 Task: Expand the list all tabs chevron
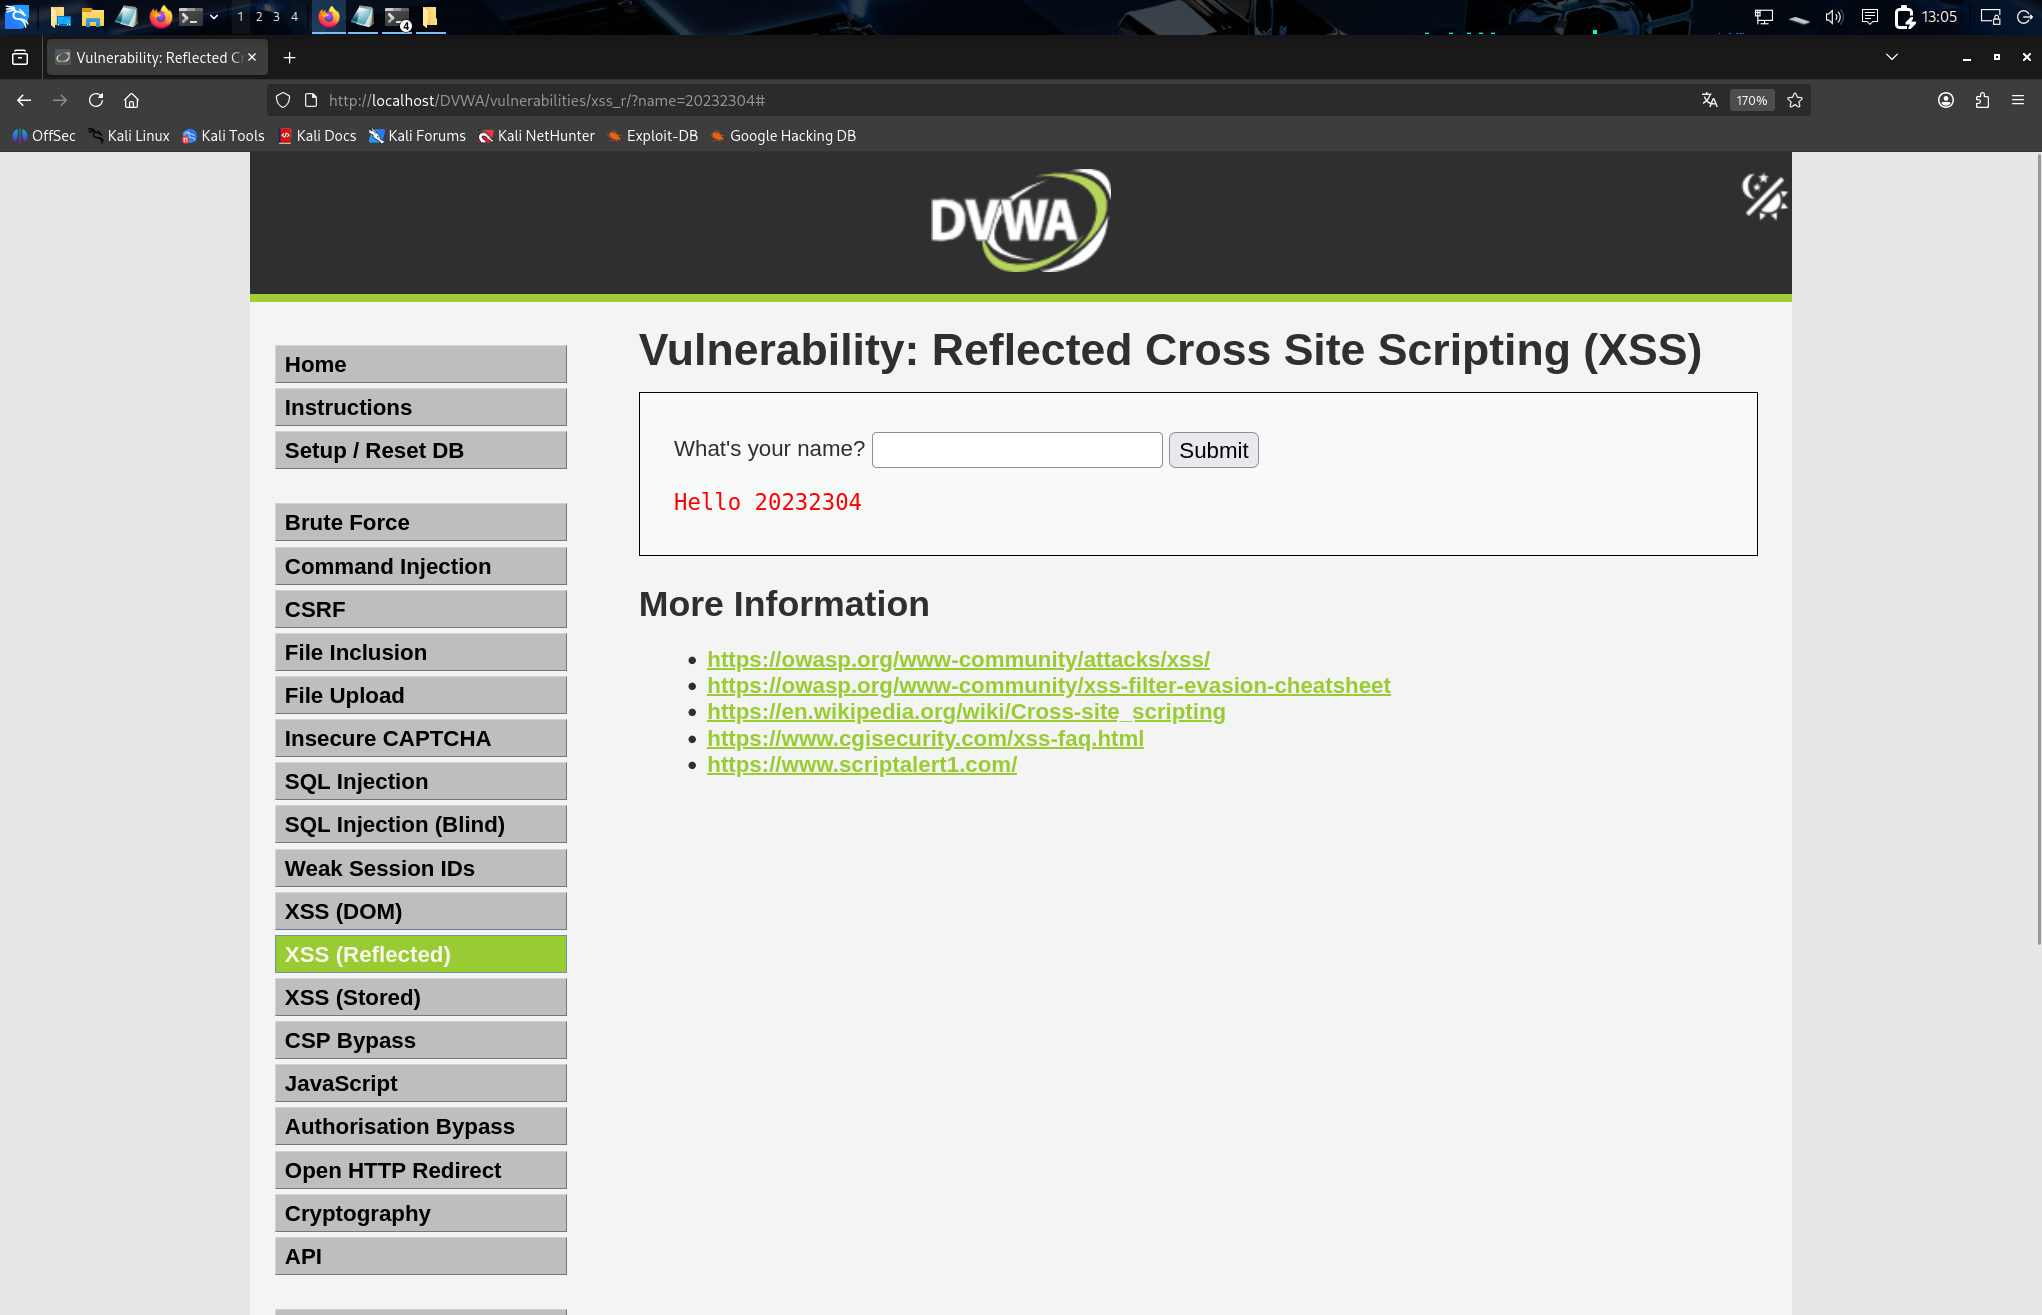(x=1891, y=57)
